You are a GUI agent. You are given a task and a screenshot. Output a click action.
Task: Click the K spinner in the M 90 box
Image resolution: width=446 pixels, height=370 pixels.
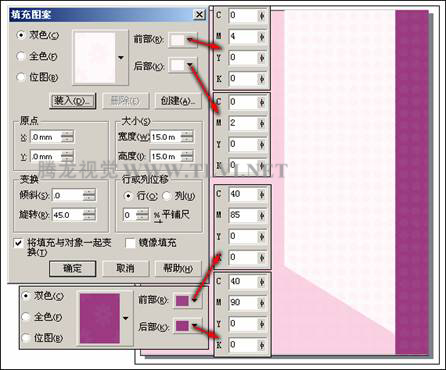click(262, 345)
